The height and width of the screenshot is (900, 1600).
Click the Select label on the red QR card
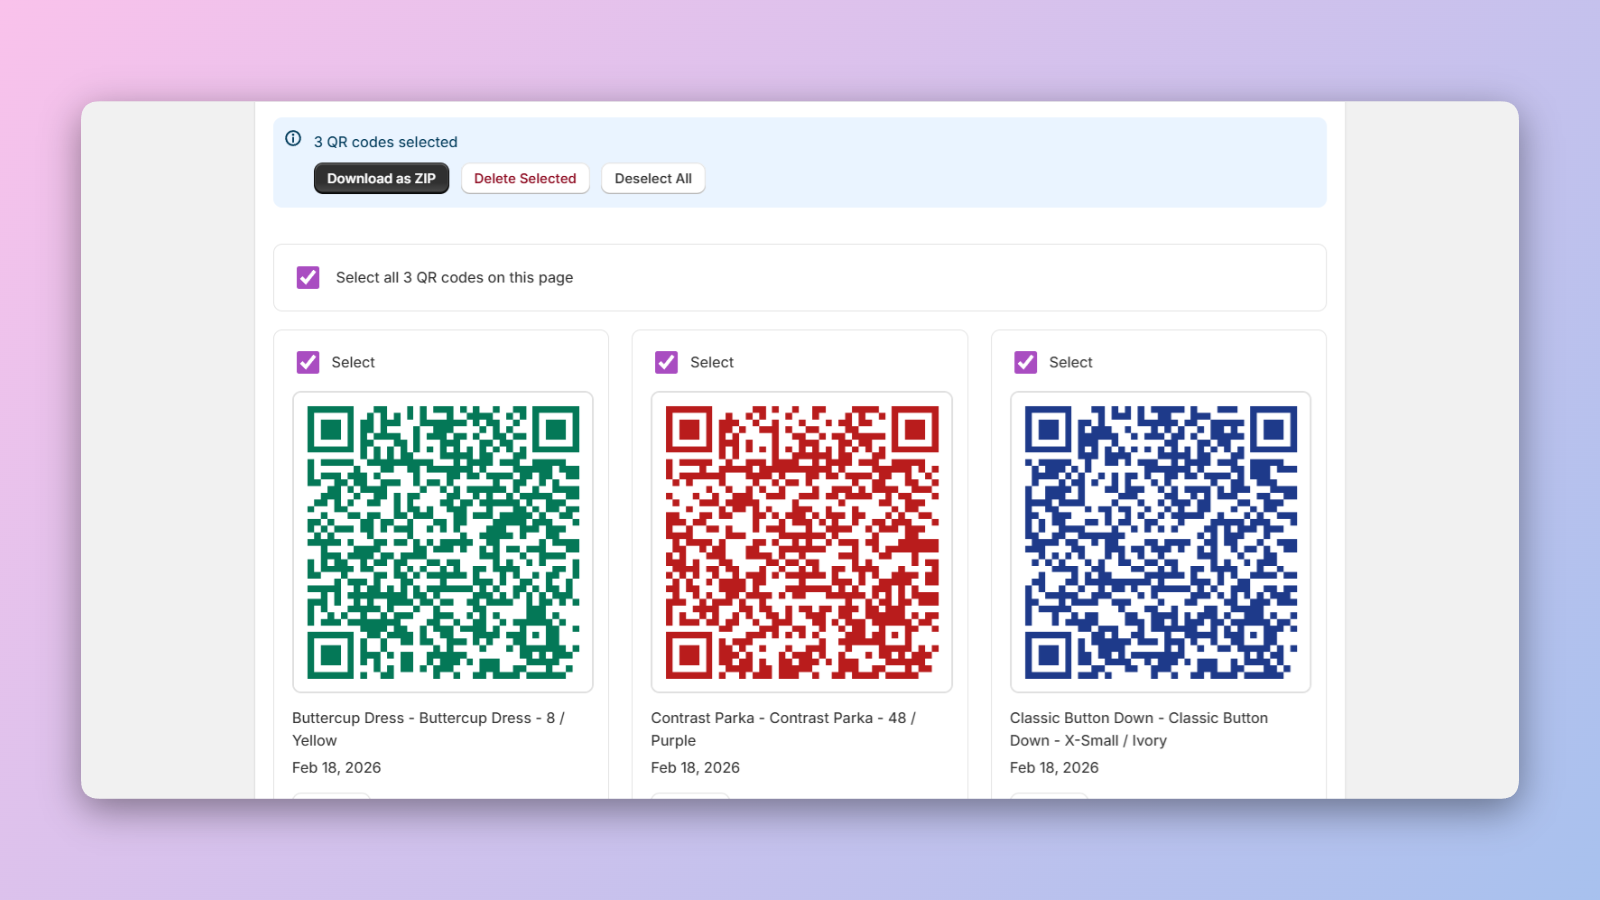pyautogui.click(x=711, y=362)
